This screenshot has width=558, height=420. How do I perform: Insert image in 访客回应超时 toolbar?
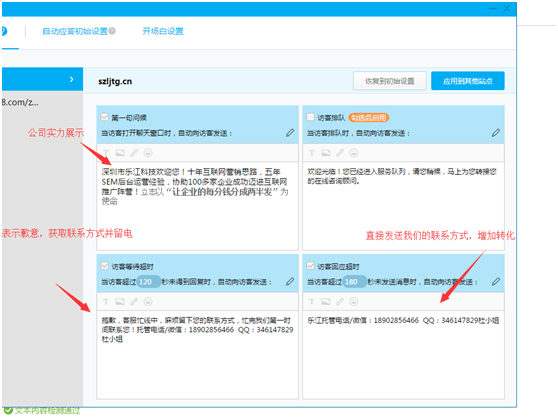(326, 301)
